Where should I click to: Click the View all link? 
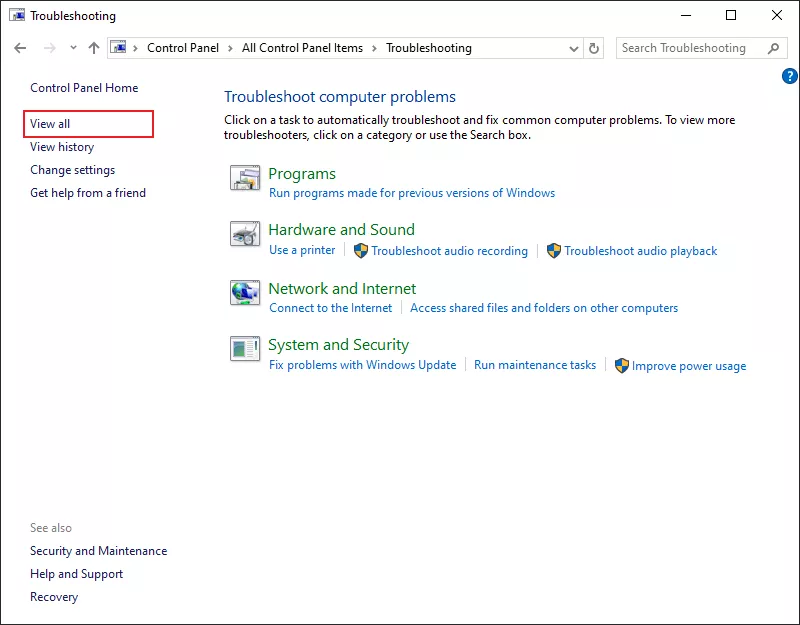50,124
